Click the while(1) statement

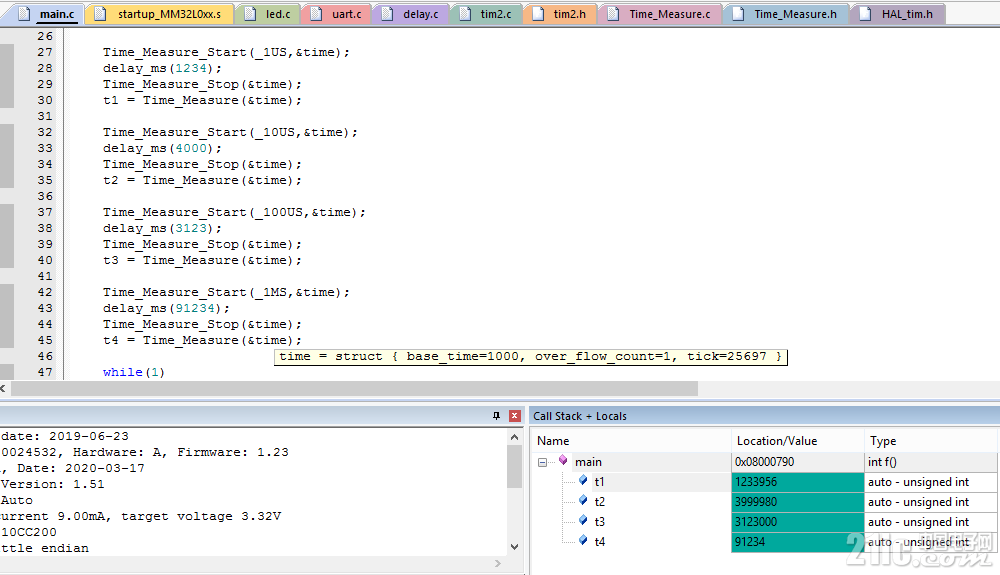point(133,372)
